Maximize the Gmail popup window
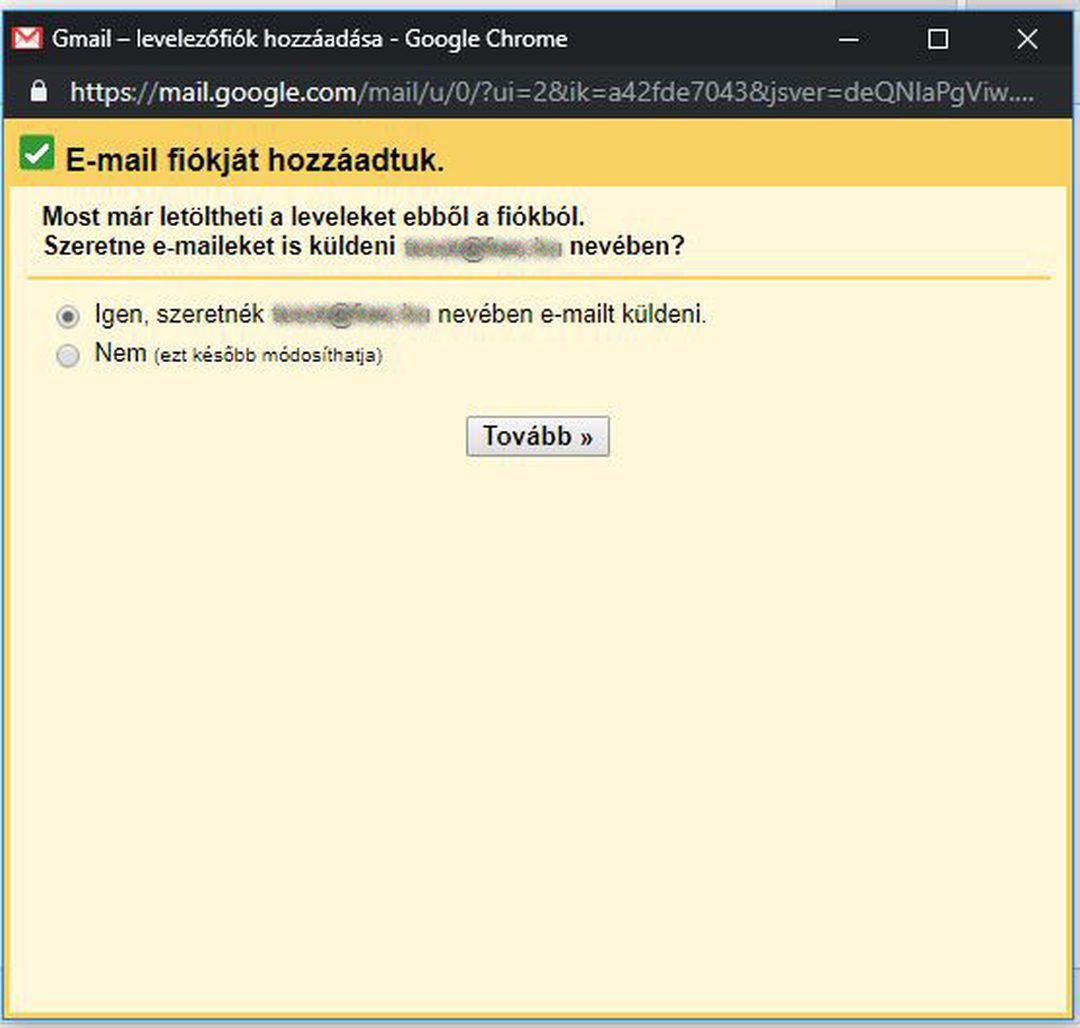The image size is (1080, 1028). click(937, 39)
